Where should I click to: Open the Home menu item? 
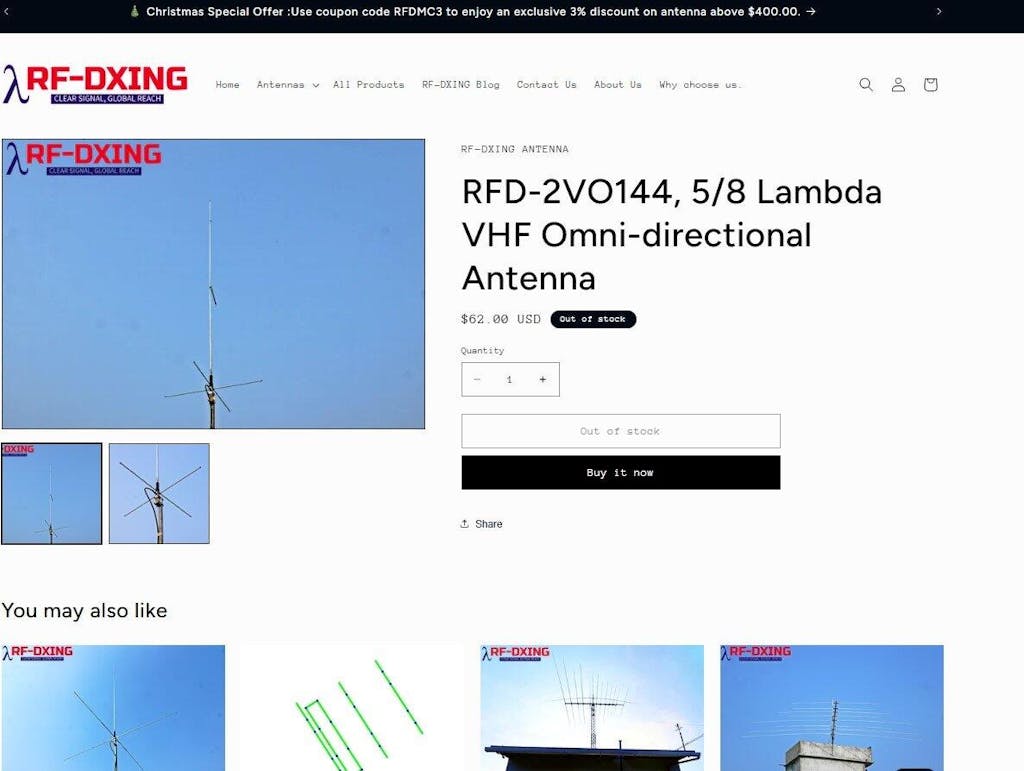coord(227,85)
